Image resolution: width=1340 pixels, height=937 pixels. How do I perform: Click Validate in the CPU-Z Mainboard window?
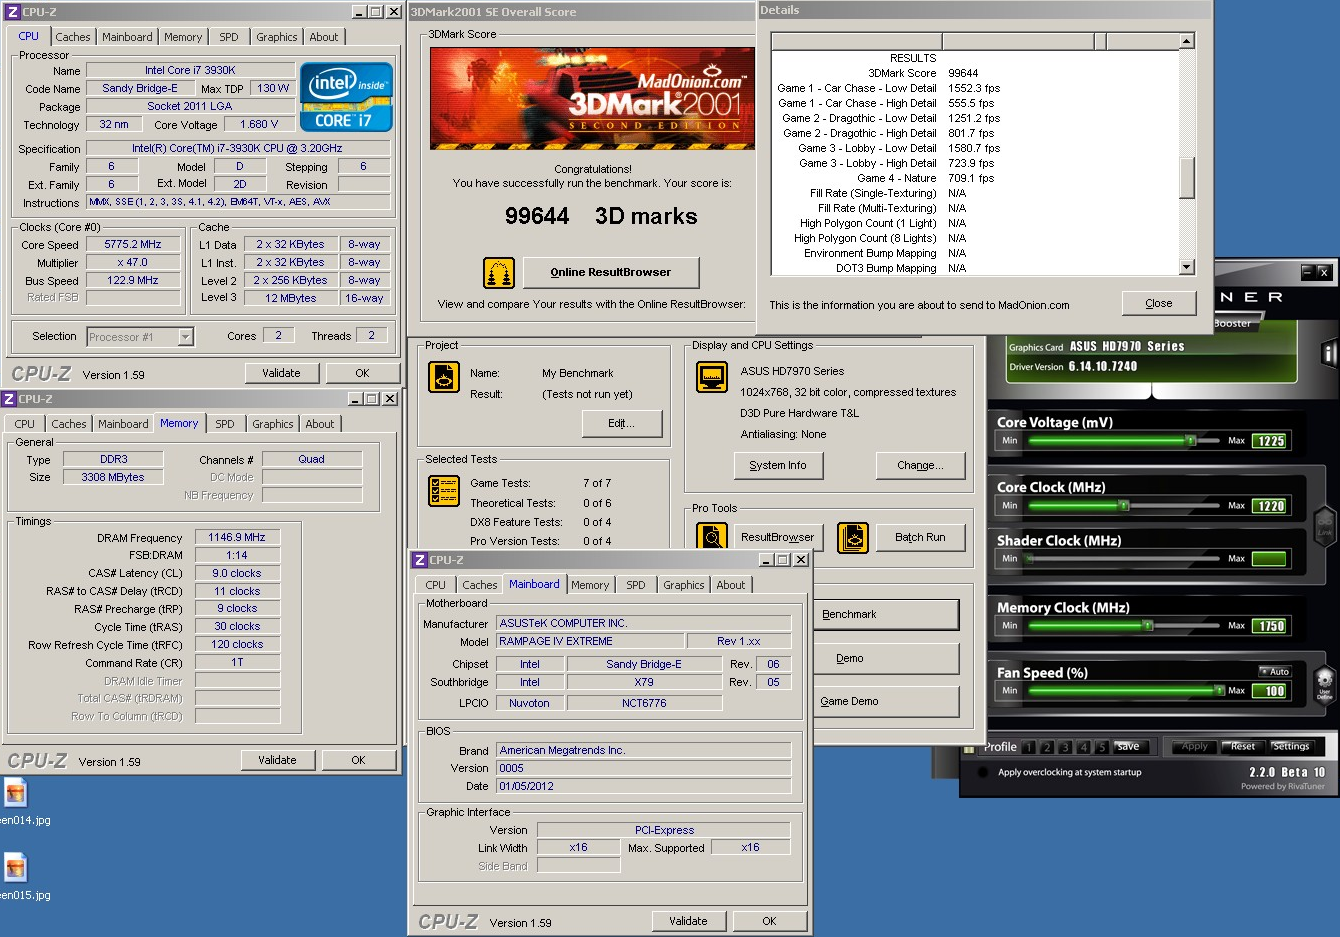[688, 921]
